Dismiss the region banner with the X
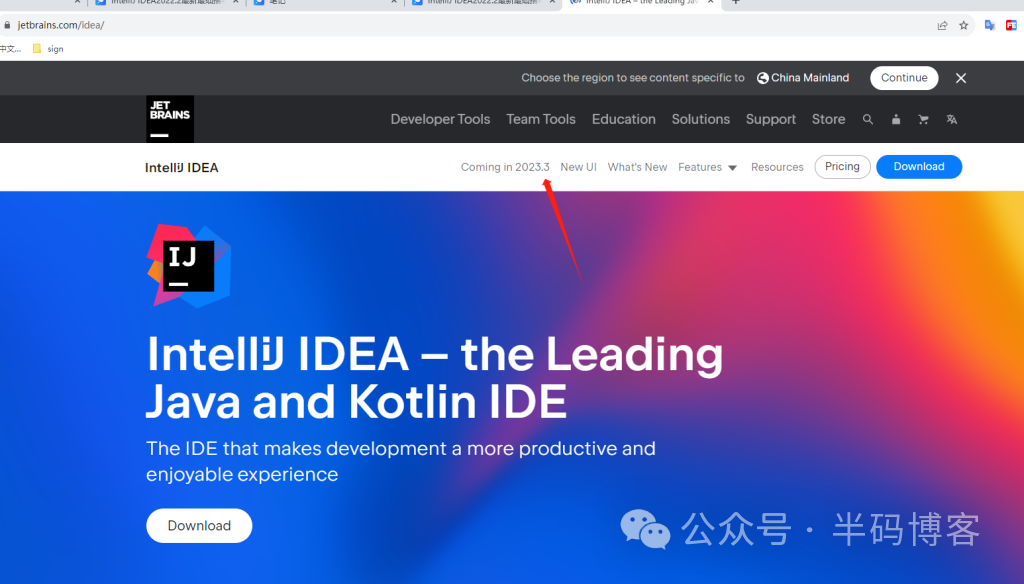Viewport: 1024px width, 584px height. pos(961,78)
